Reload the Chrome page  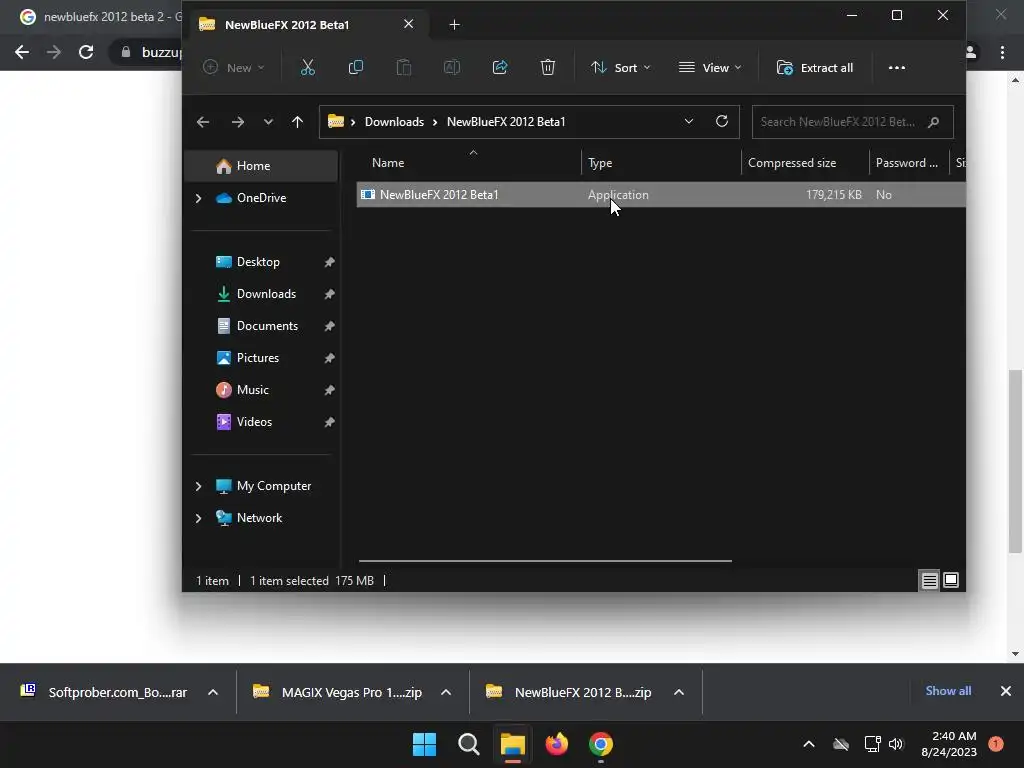point(86,52)
